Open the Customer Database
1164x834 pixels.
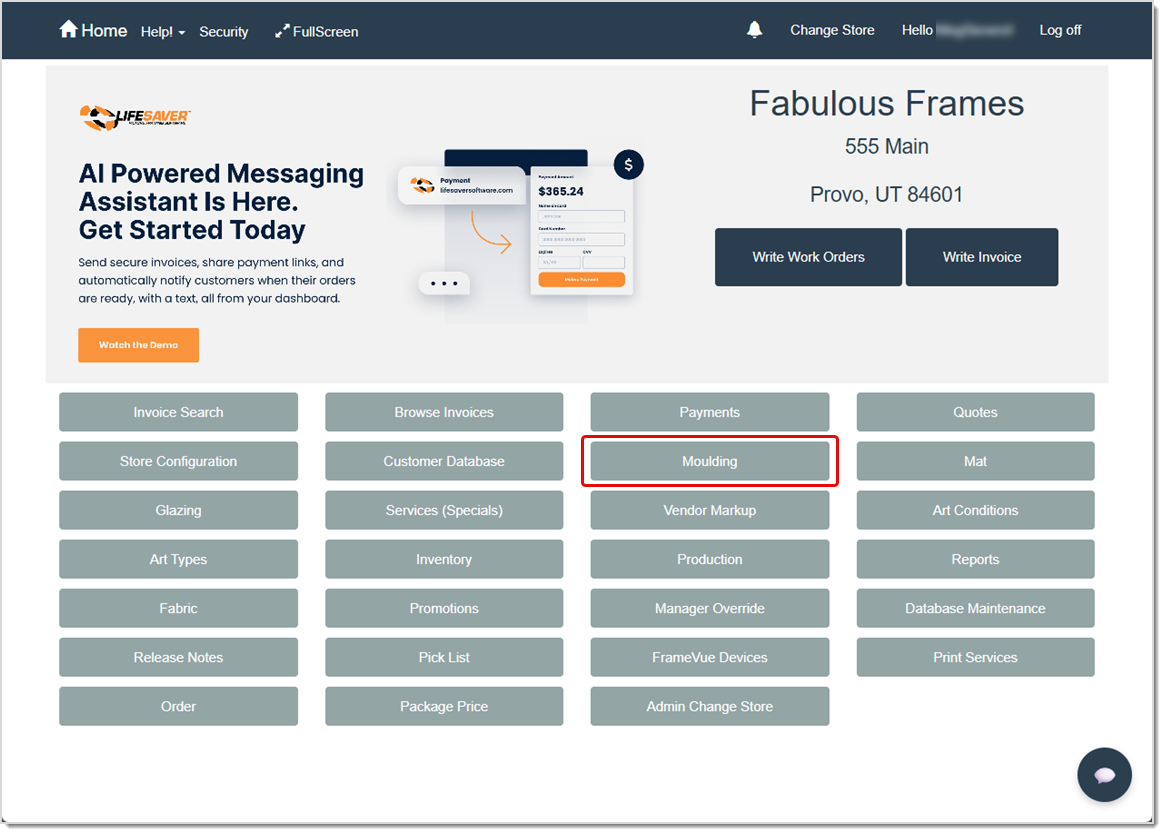[x=444, y=461]
